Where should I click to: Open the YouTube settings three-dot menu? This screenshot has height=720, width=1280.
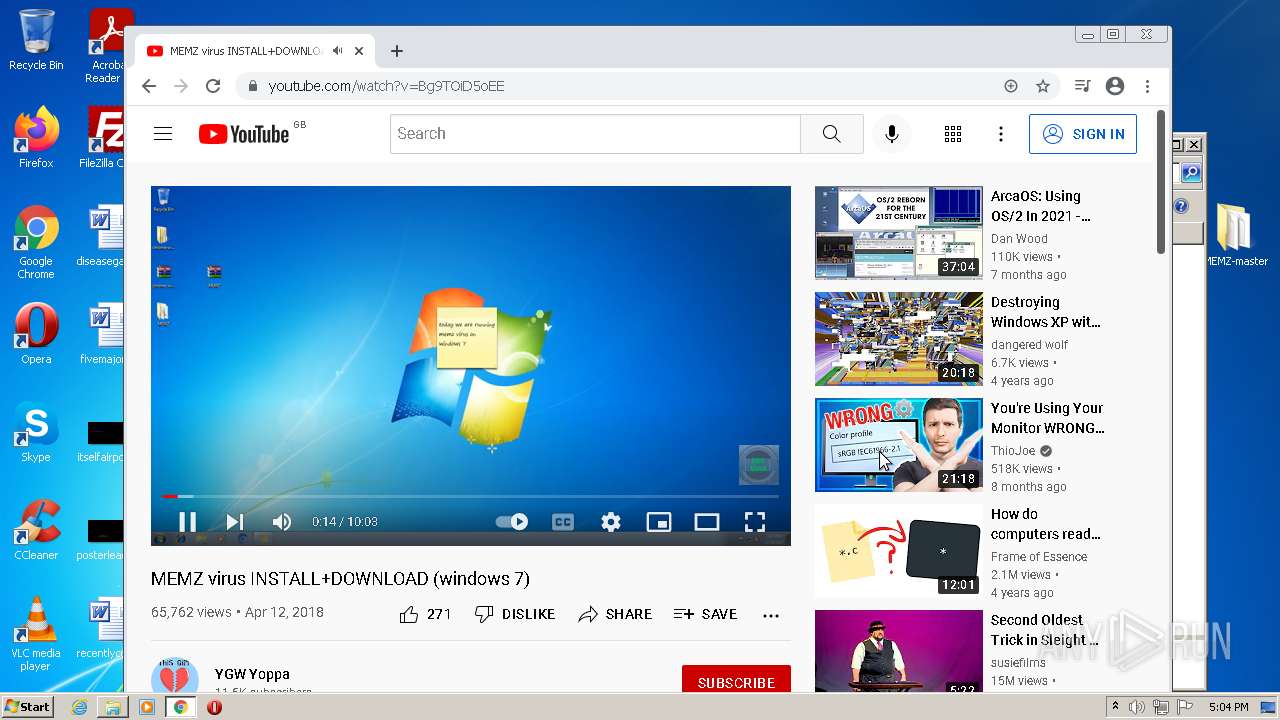pos(1001,134)
